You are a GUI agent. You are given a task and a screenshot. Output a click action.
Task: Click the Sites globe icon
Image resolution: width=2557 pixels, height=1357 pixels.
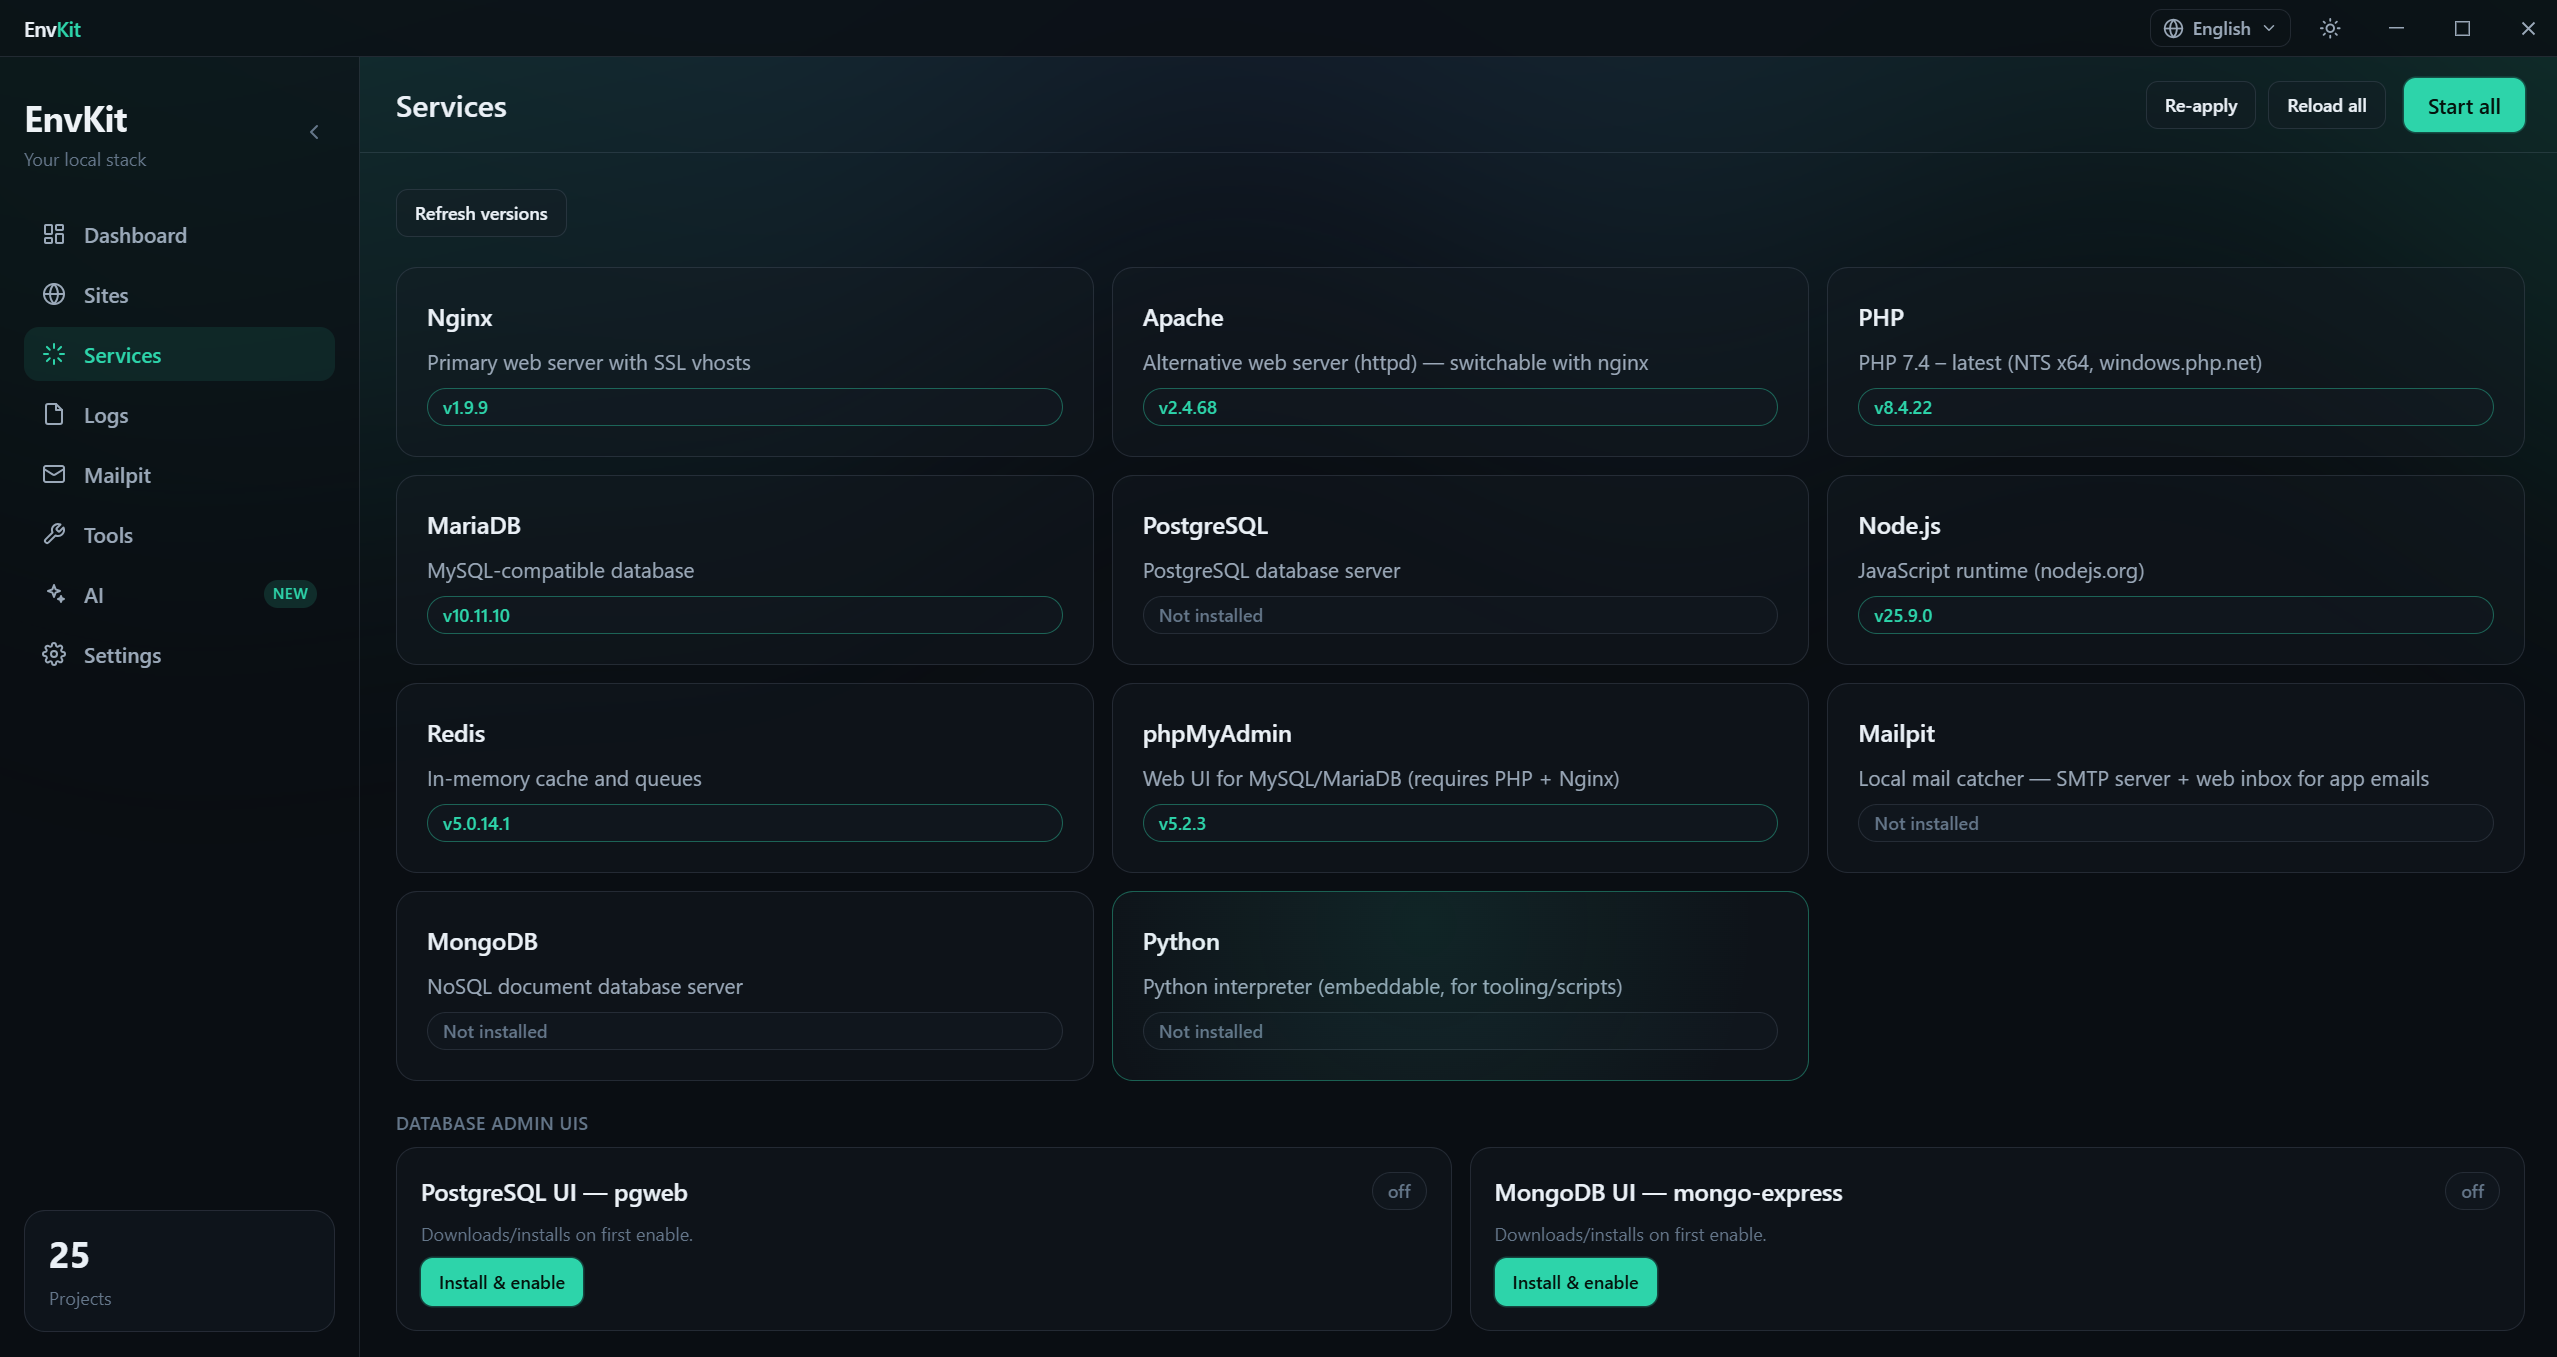point(54,294)
